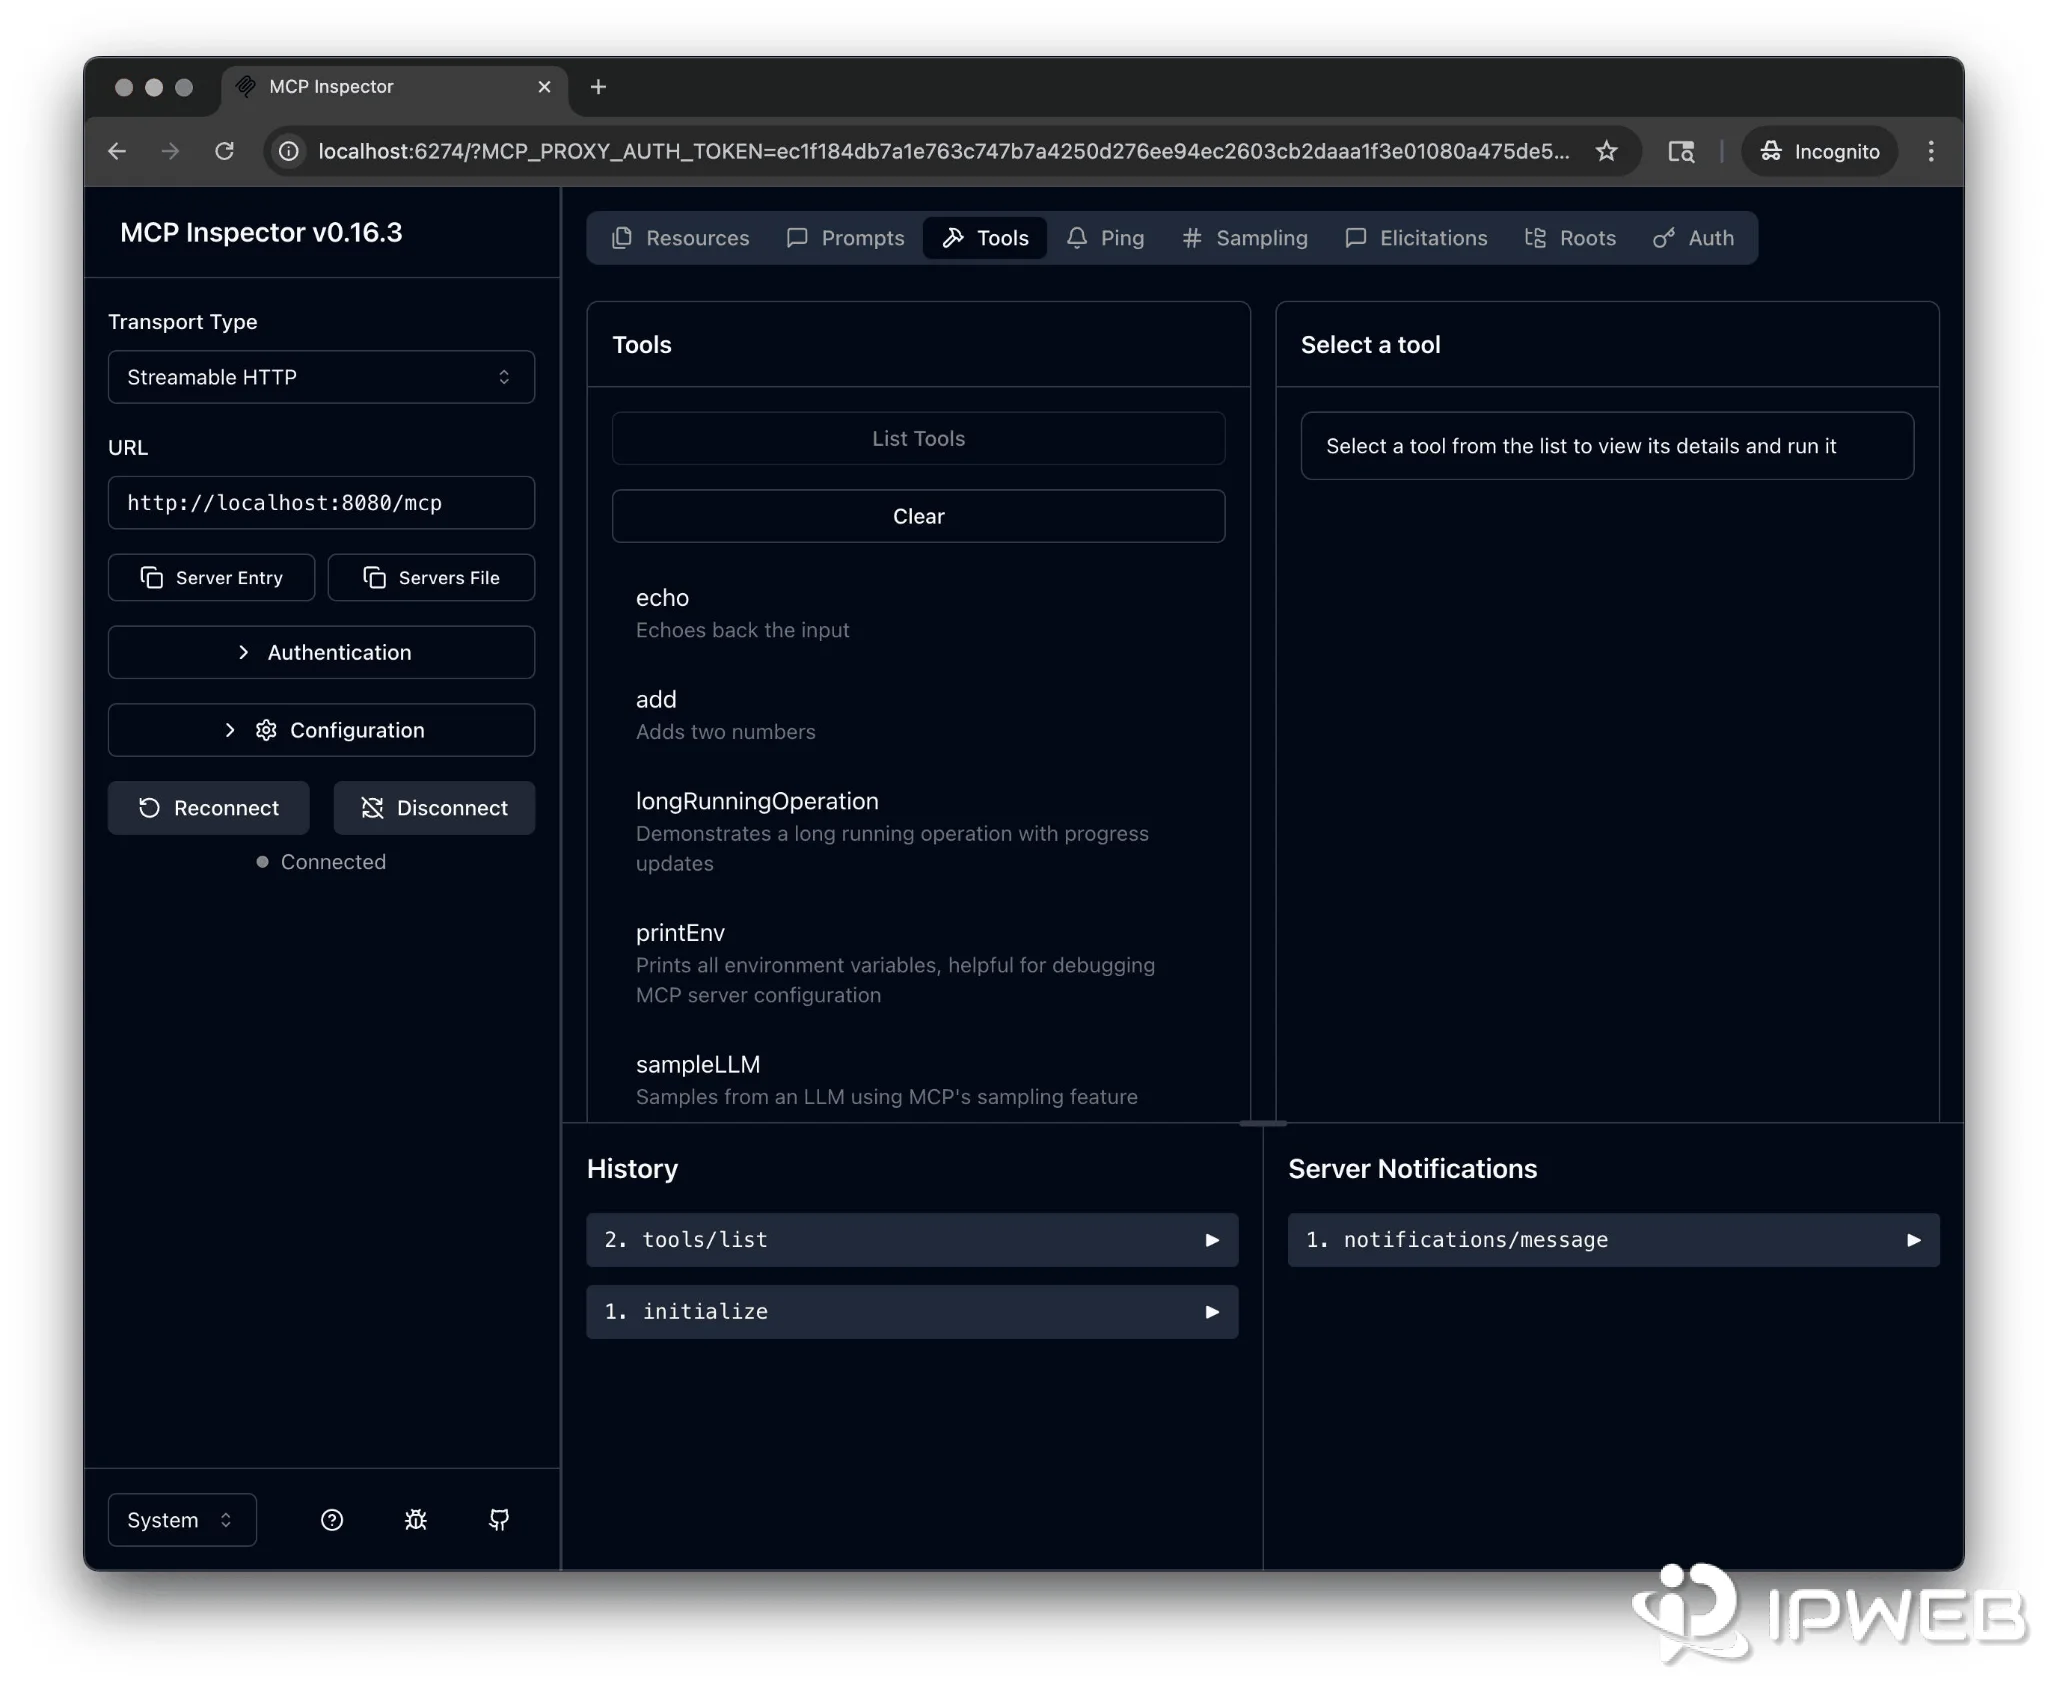Select the add tool
The width and height of the screenshot is (2048, 1681).
918,715
